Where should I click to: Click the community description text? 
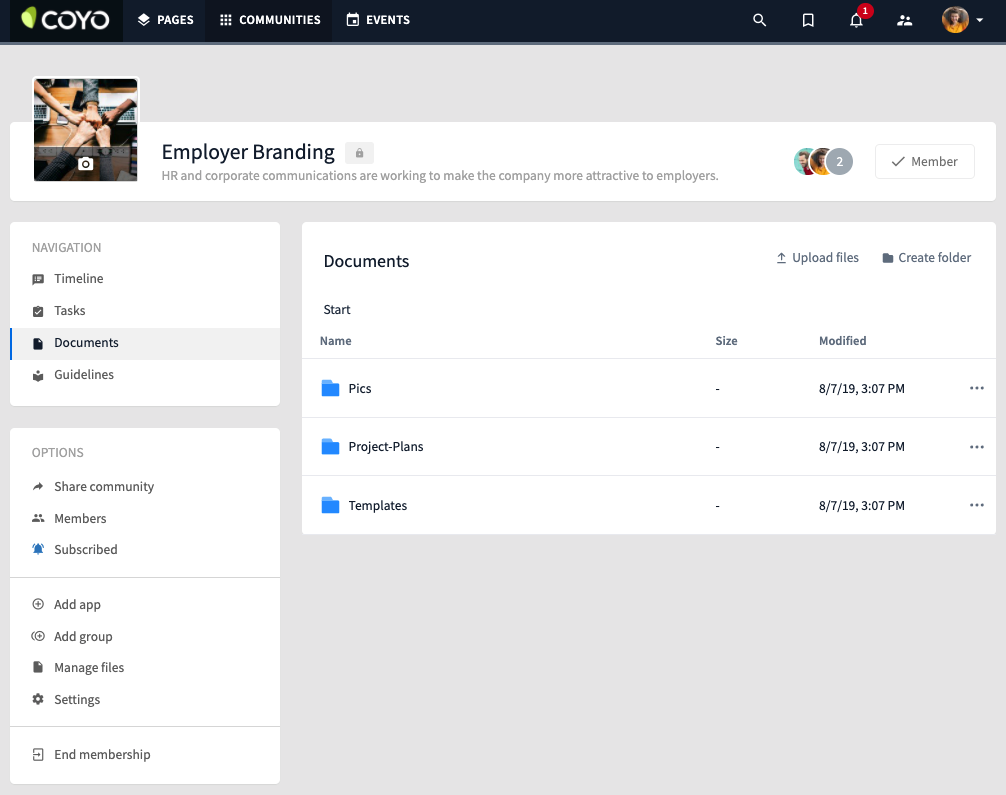point(439,176)
